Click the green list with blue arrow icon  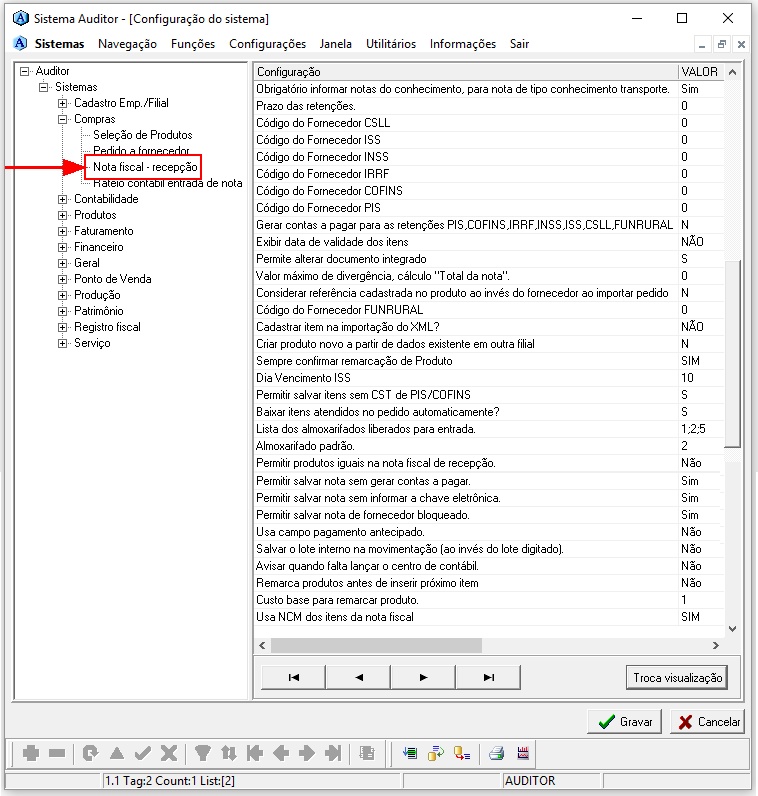coord(410,753)
